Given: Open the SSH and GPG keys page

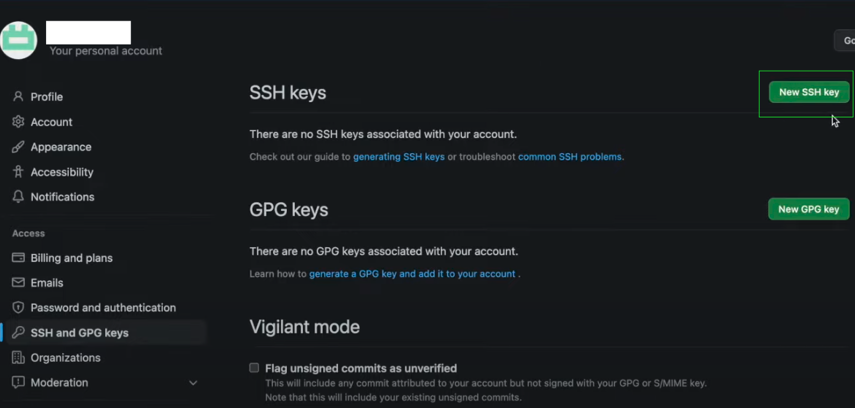Looking at the screenshot, I should click(x=79, y=333).
